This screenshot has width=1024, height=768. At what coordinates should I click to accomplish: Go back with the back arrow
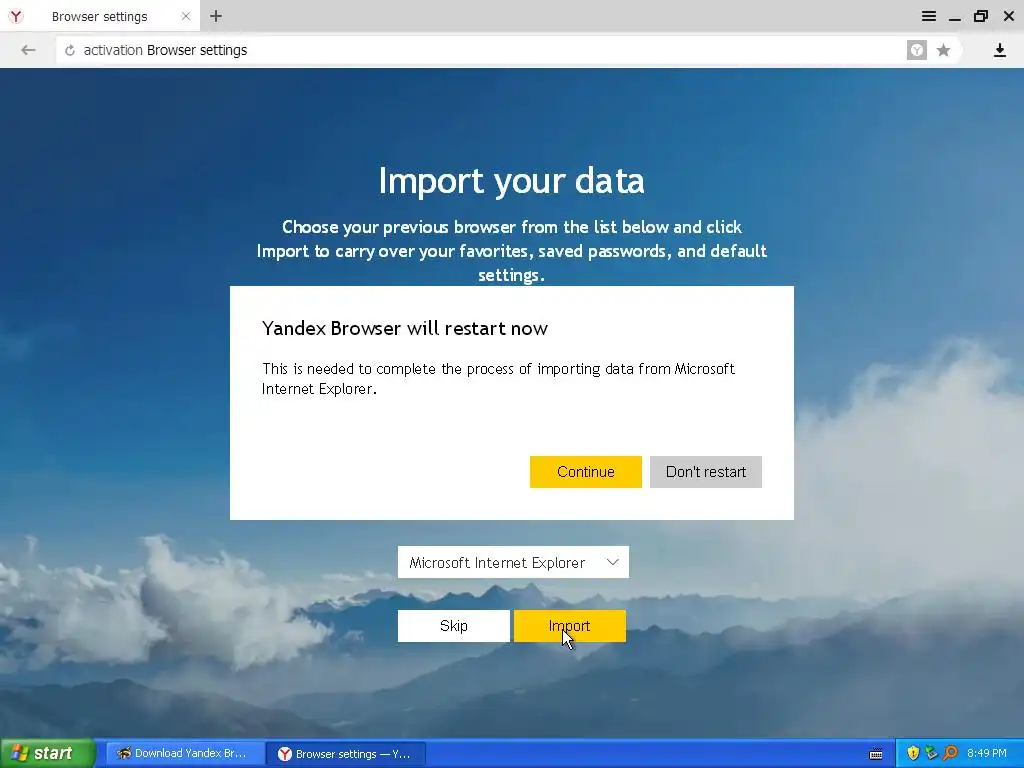[27, 50]
